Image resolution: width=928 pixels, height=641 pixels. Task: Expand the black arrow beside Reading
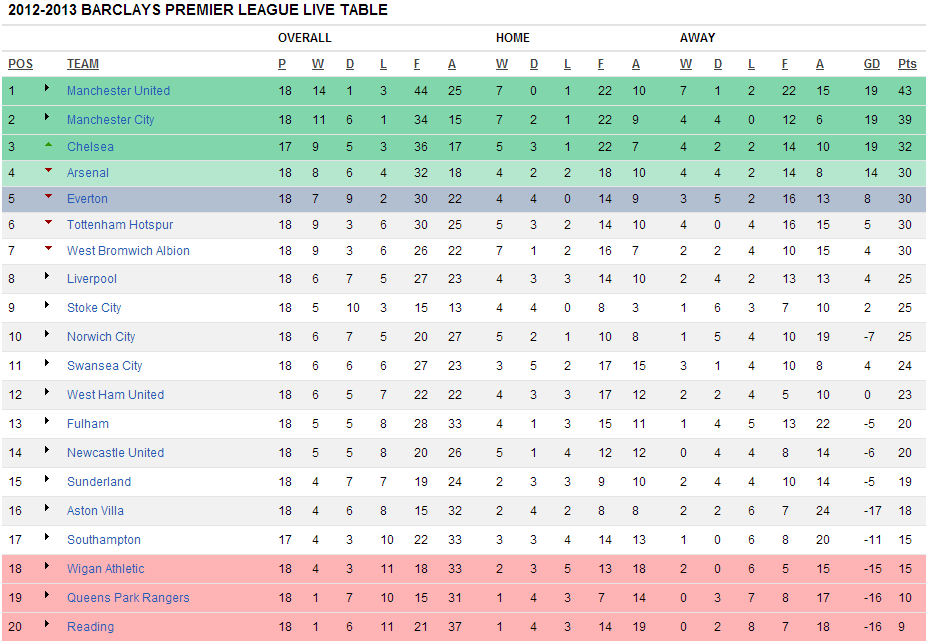pos(47,624)
